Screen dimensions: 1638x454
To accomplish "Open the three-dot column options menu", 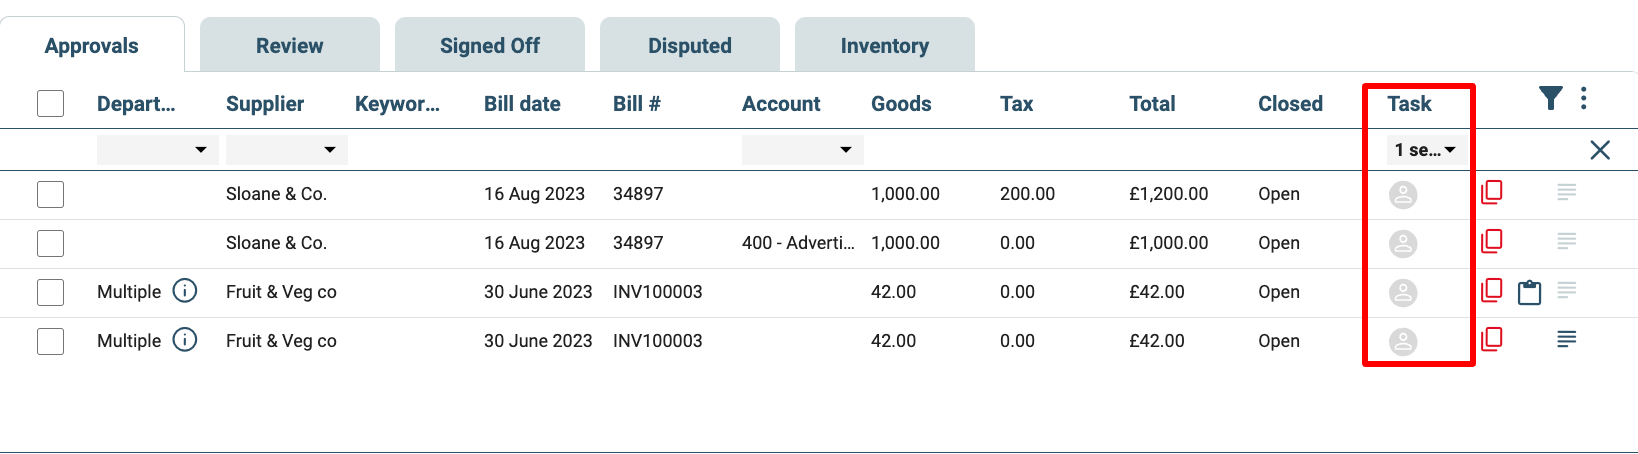I will [x=1583, y=98].
